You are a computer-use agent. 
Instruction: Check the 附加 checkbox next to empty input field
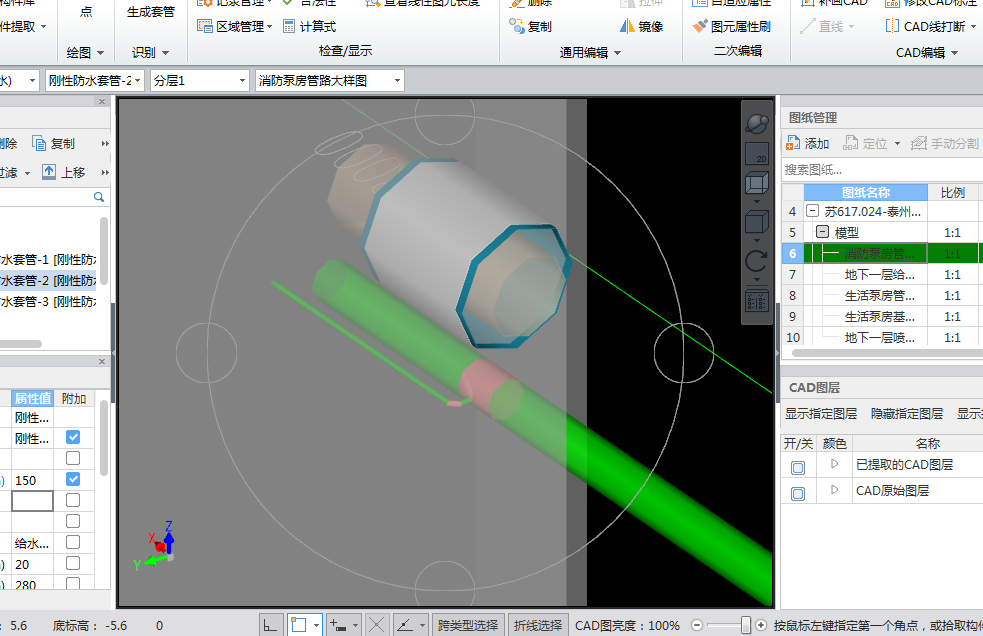(73, 500)
